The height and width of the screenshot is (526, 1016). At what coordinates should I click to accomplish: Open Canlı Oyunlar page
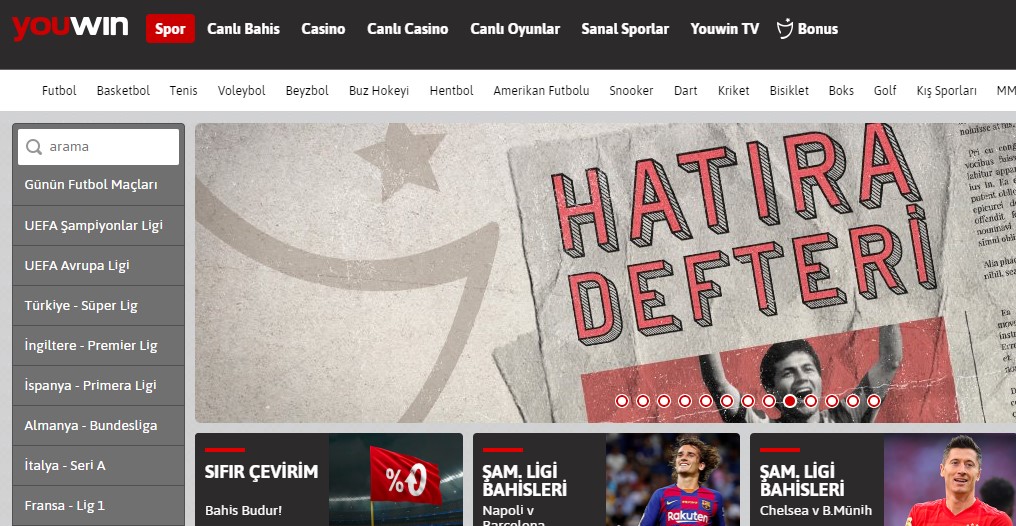[515, 29]
